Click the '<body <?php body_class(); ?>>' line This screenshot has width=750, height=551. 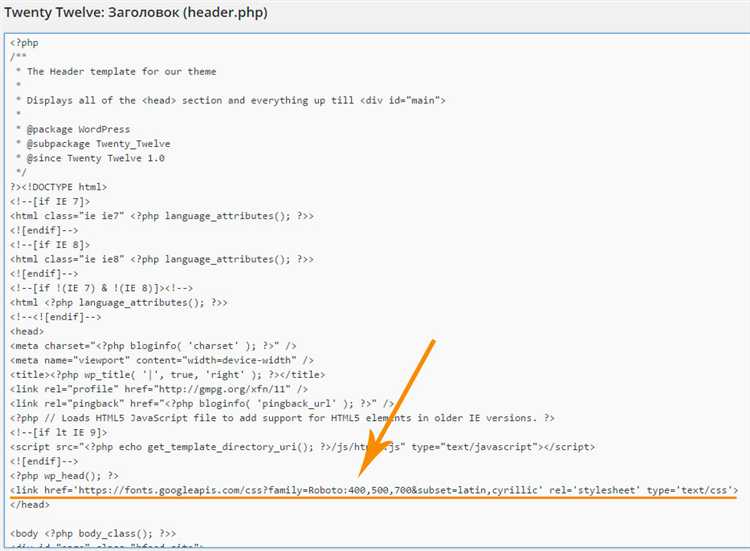tap(93, 534)
